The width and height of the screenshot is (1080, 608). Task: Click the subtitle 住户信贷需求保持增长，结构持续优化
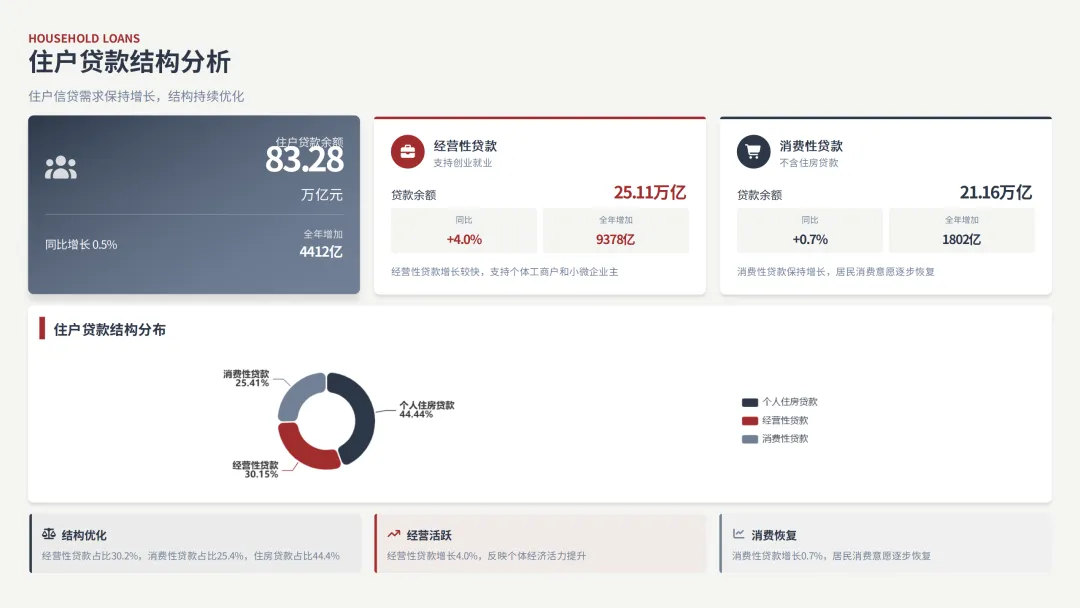[x=136, y=96]
